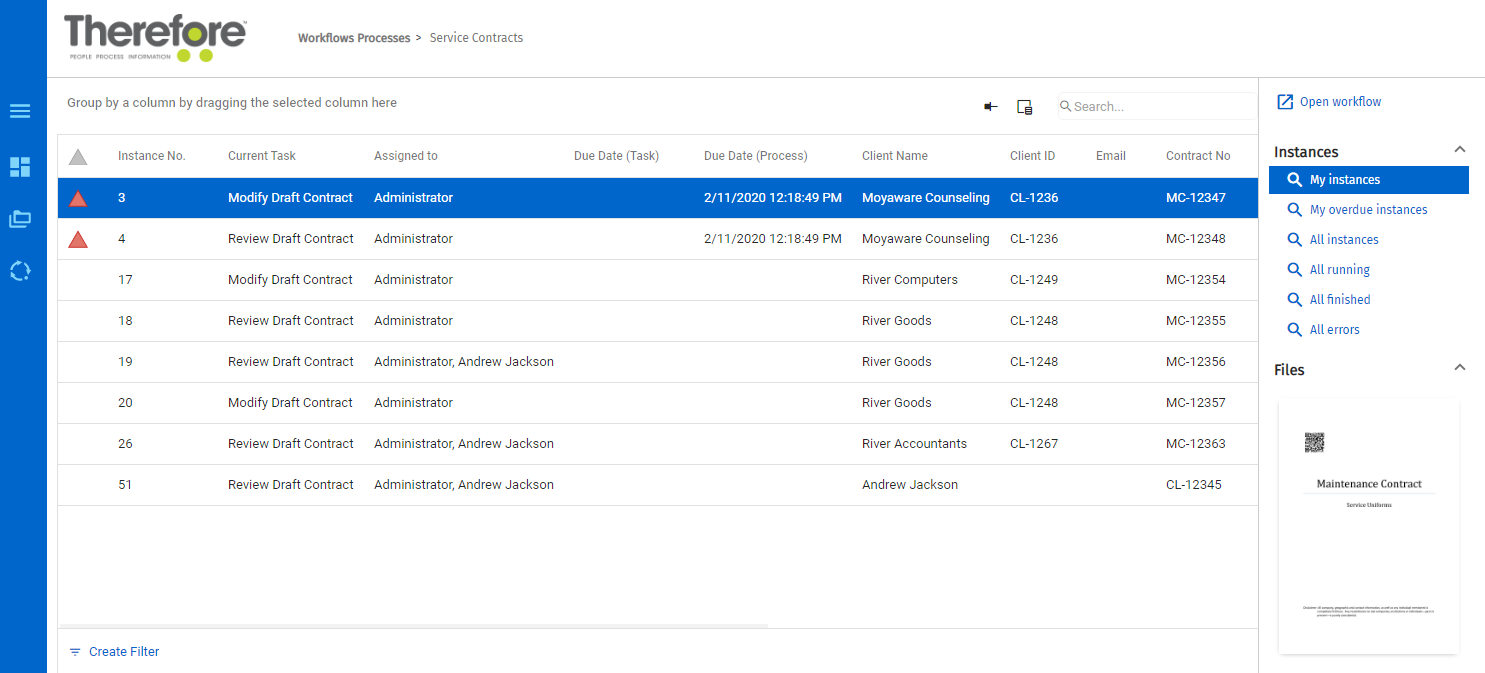1485x673 pixels.
Task: Select the My overdue instances filter
Action: [1369, 210]
